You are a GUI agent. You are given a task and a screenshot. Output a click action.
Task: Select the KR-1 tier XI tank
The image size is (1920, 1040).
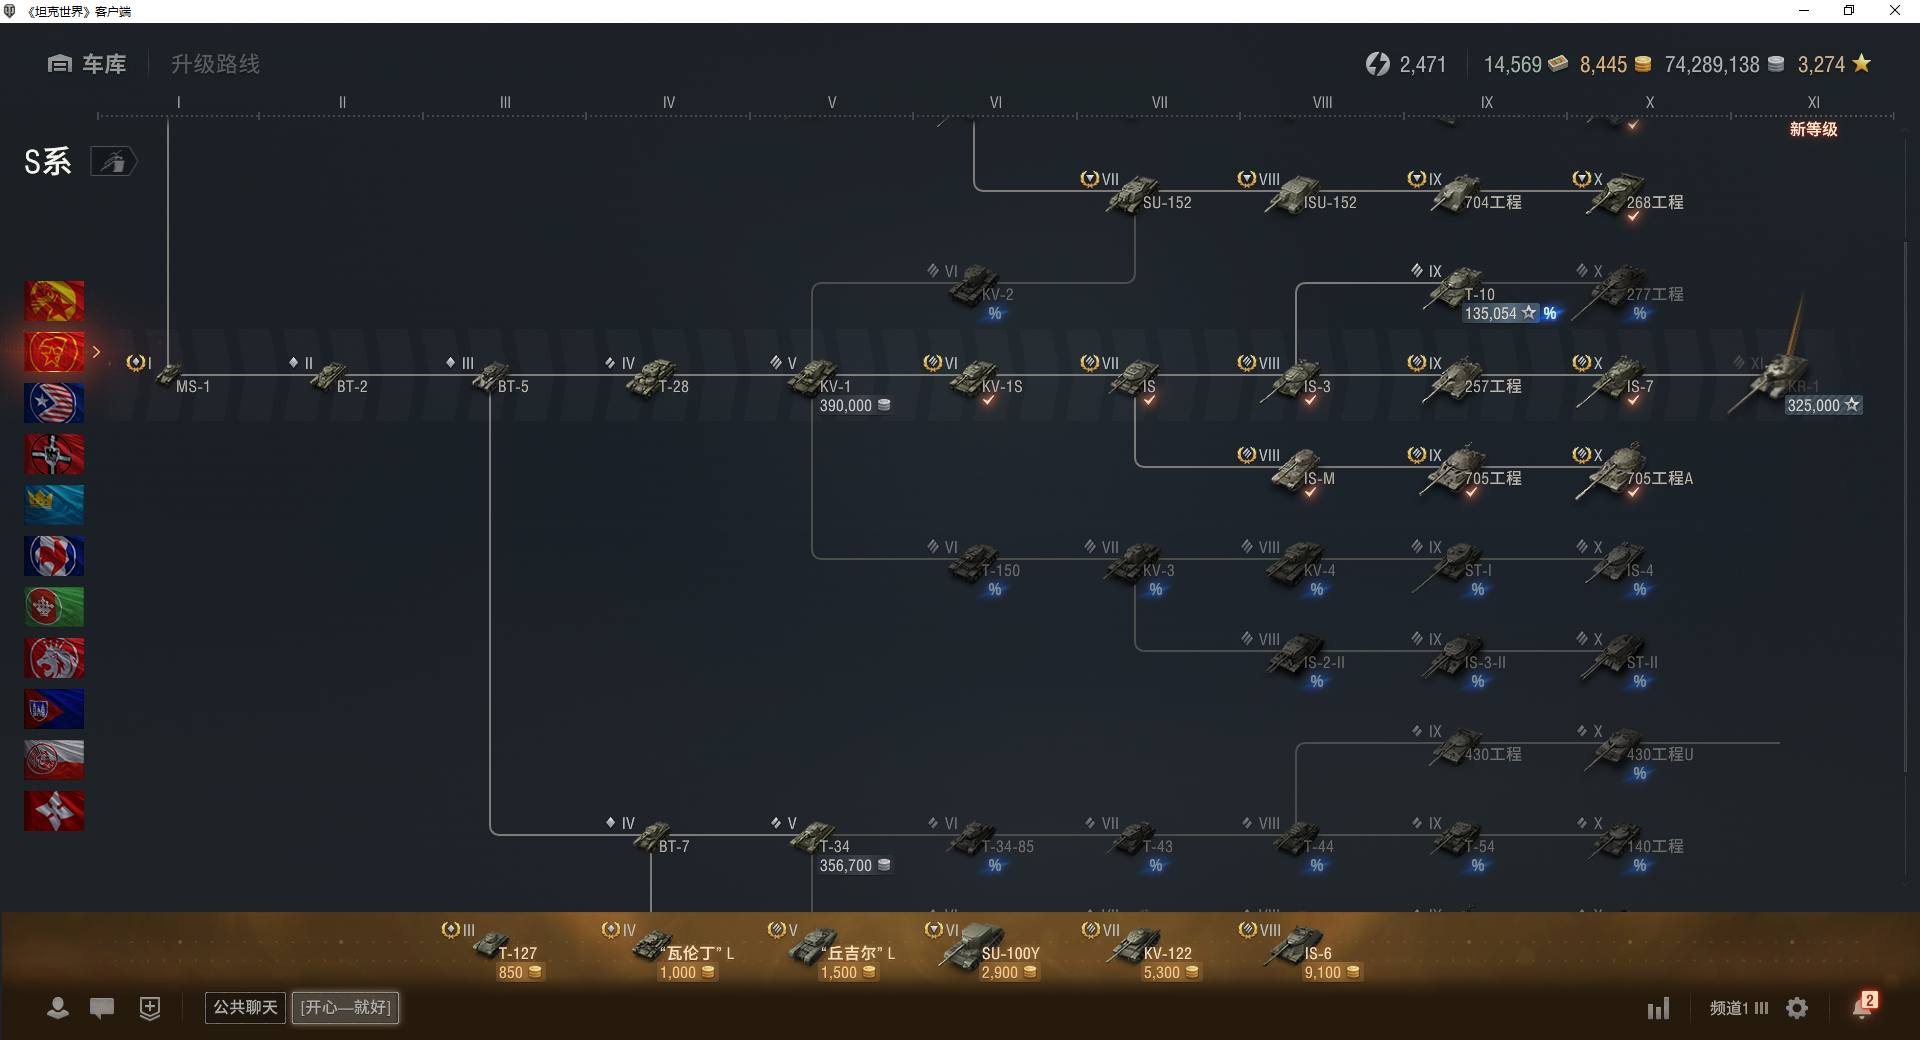1795,385
